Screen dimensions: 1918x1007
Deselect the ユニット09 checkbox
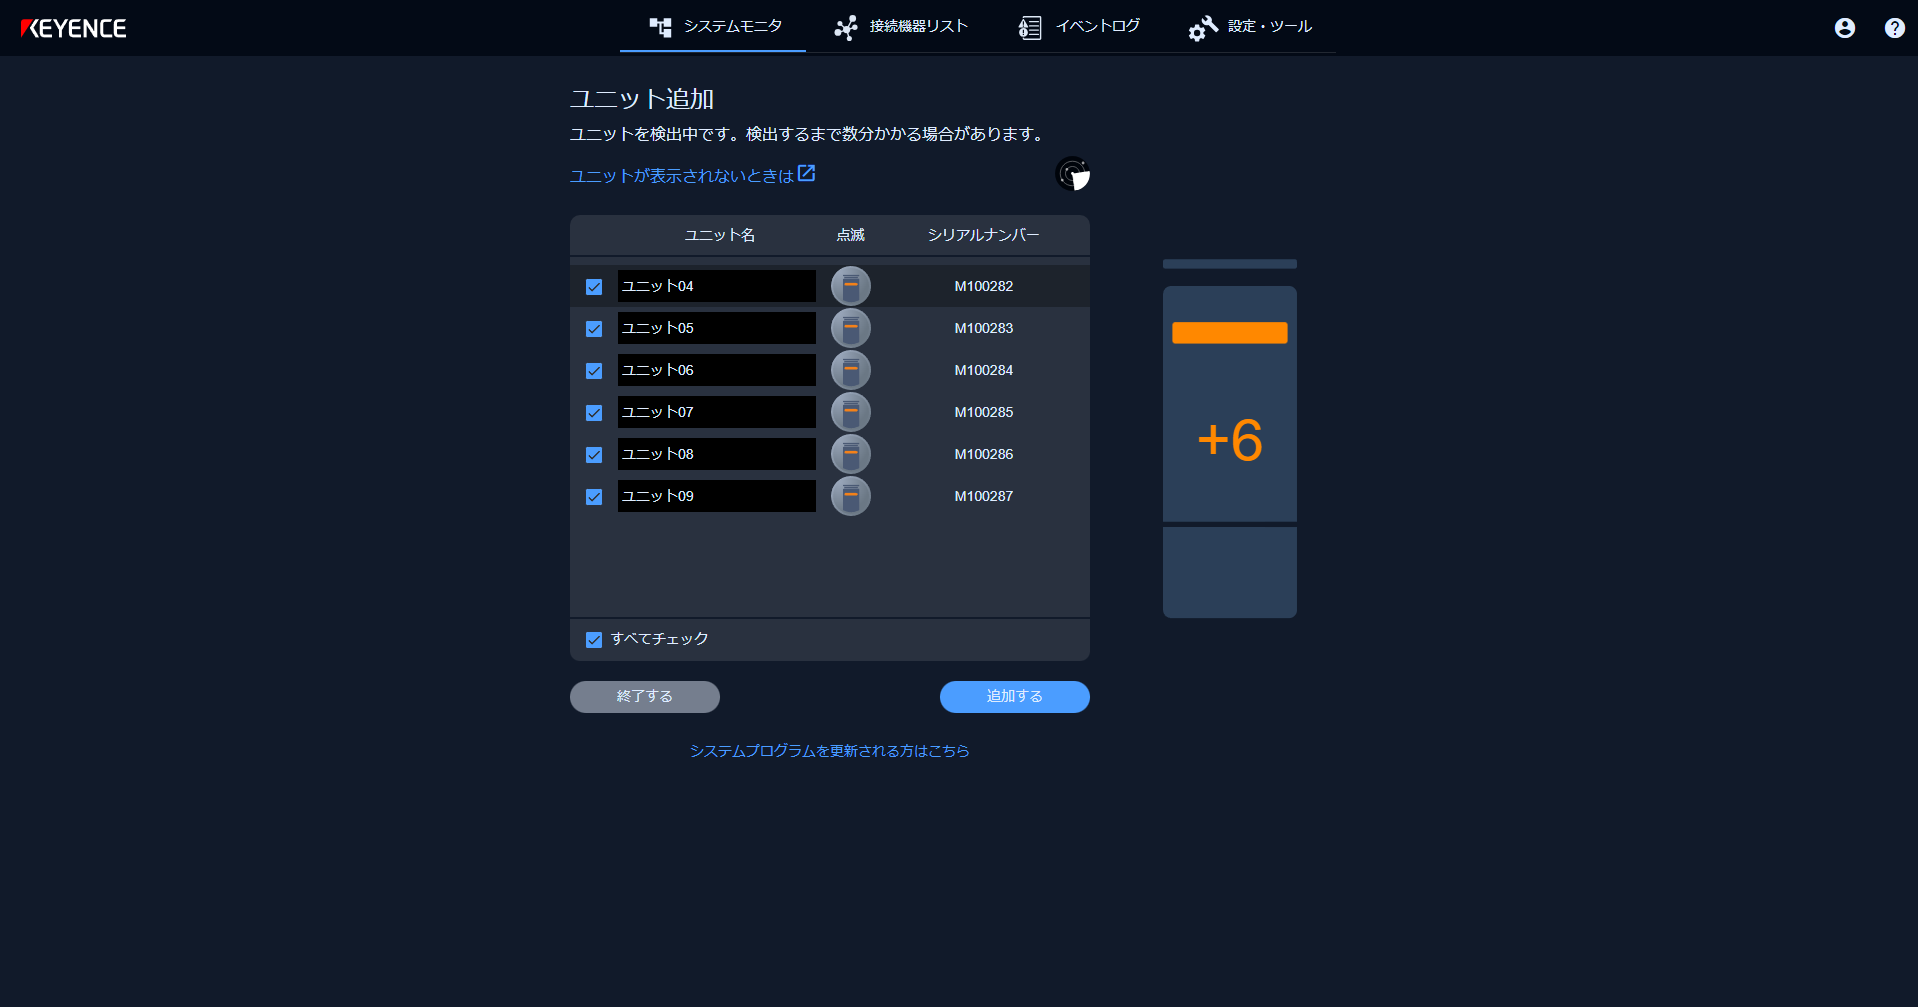[x=594, y=497]
